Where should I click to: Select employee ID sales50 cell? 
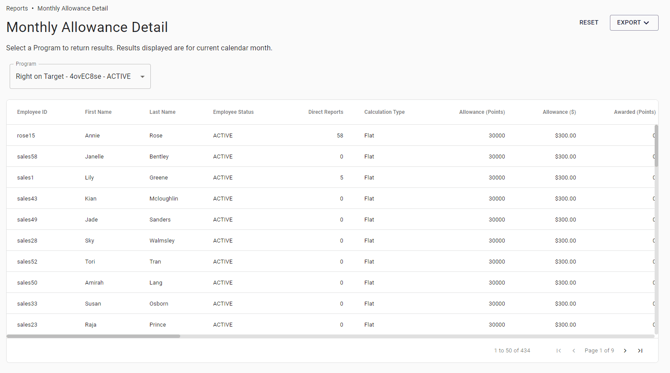click(x=27, y=282)
